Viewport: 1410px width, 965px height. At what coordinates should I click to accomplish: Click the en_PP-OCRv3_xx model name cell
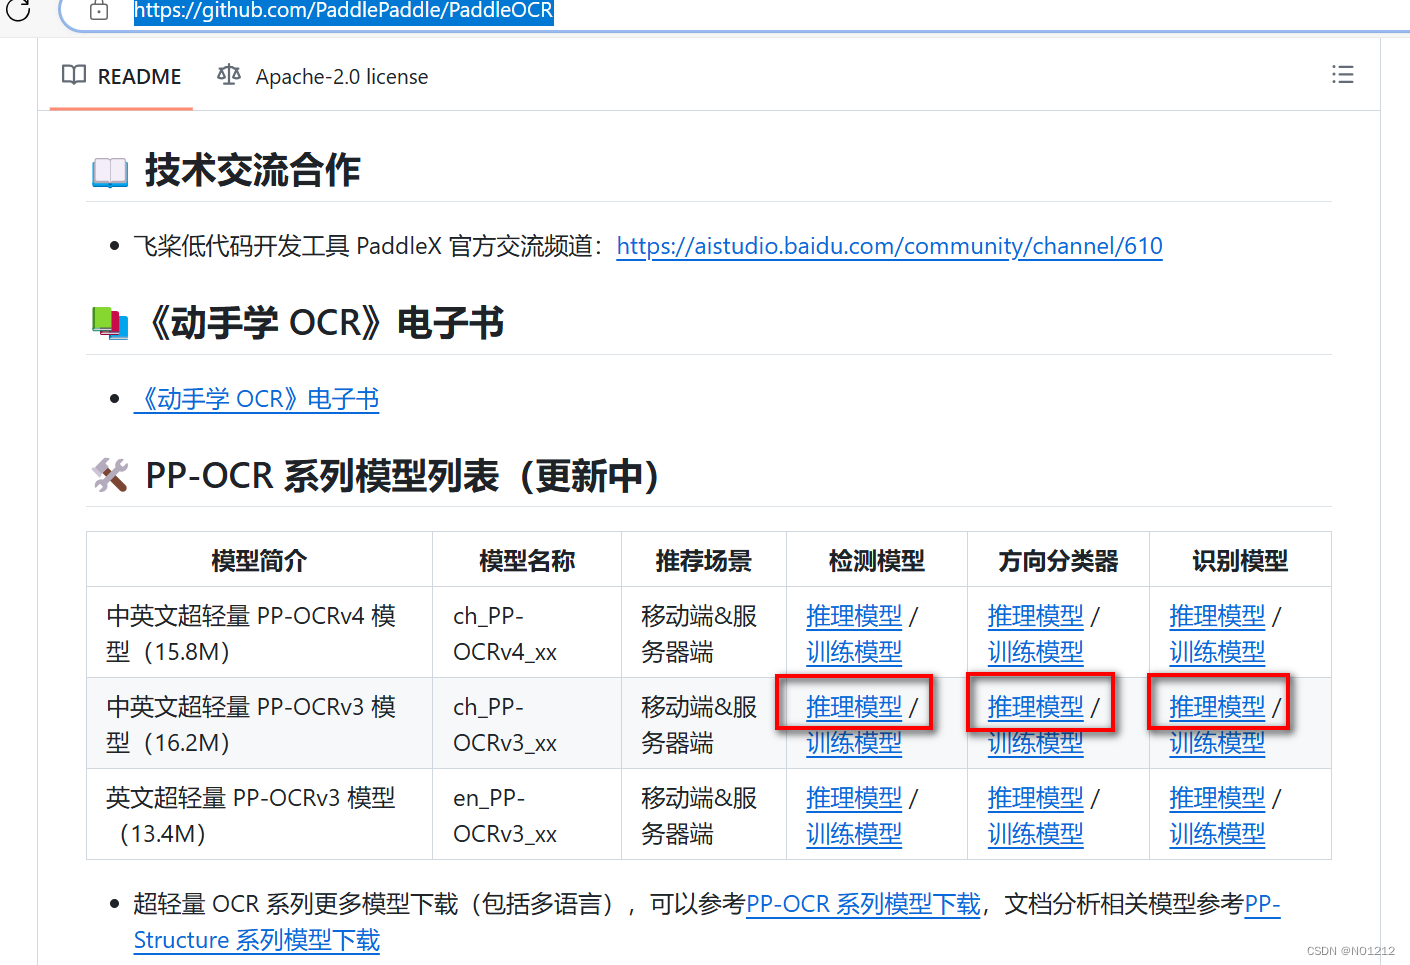tap(527, 815)
